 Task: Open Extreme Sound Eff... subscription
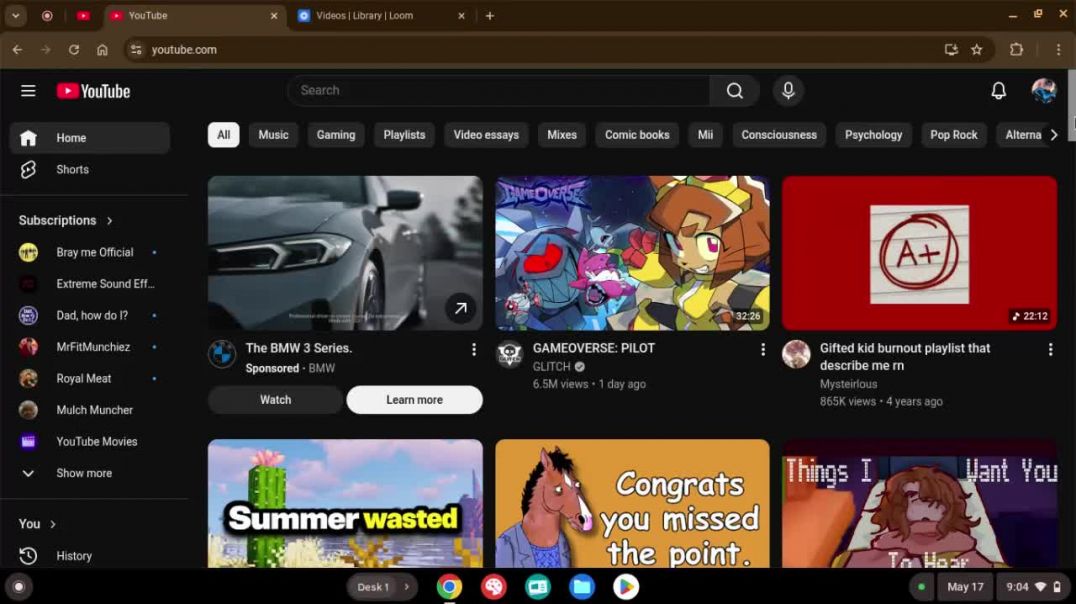(90, 284)
